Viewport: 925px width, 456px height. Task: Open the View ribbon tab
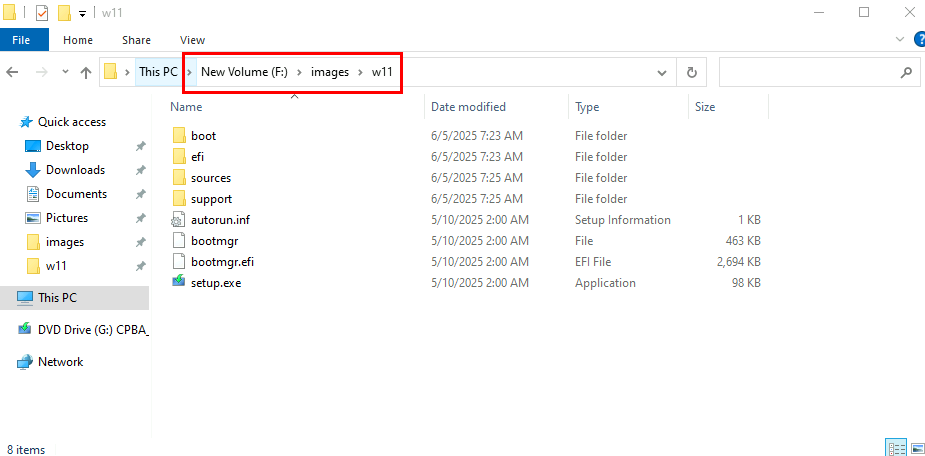click(192, 40)
